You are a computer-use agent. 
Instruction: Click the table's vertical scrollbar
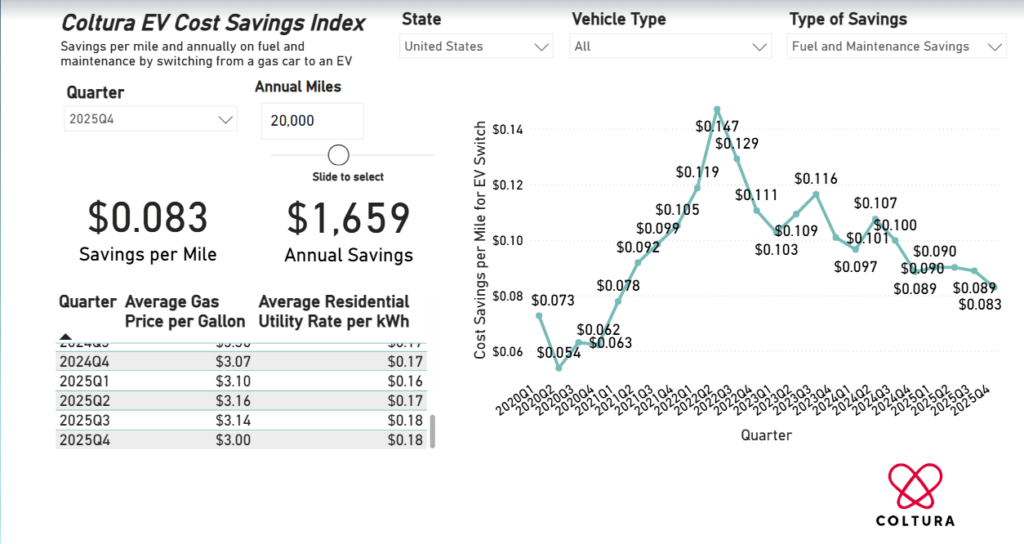coord(433,431)
